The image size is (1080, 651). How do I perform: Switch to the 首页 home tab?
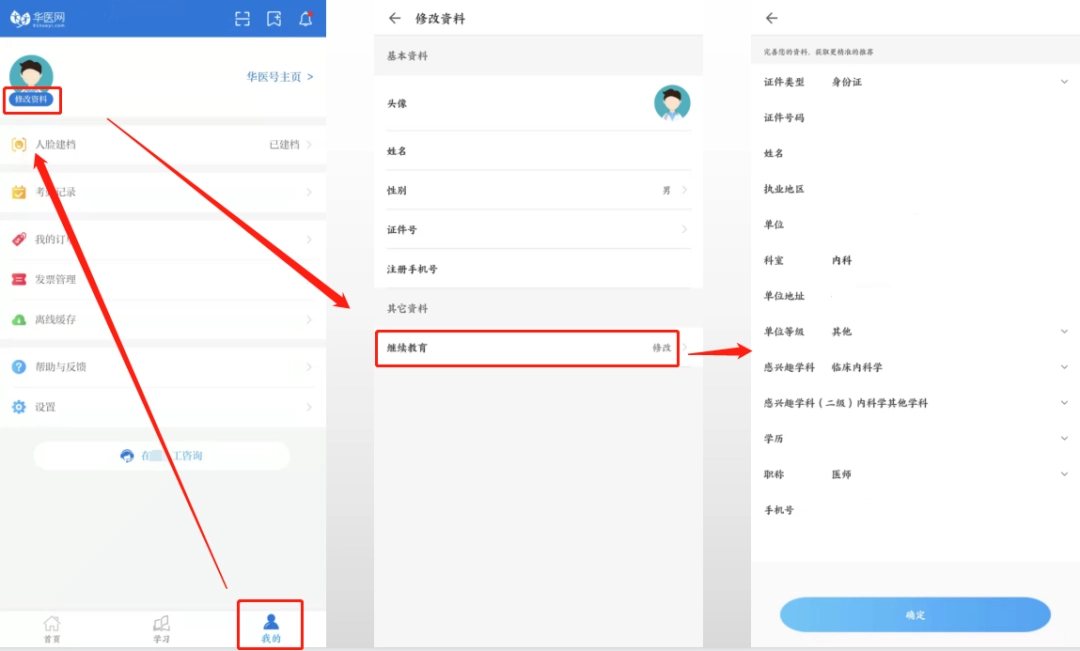(52, 628)
